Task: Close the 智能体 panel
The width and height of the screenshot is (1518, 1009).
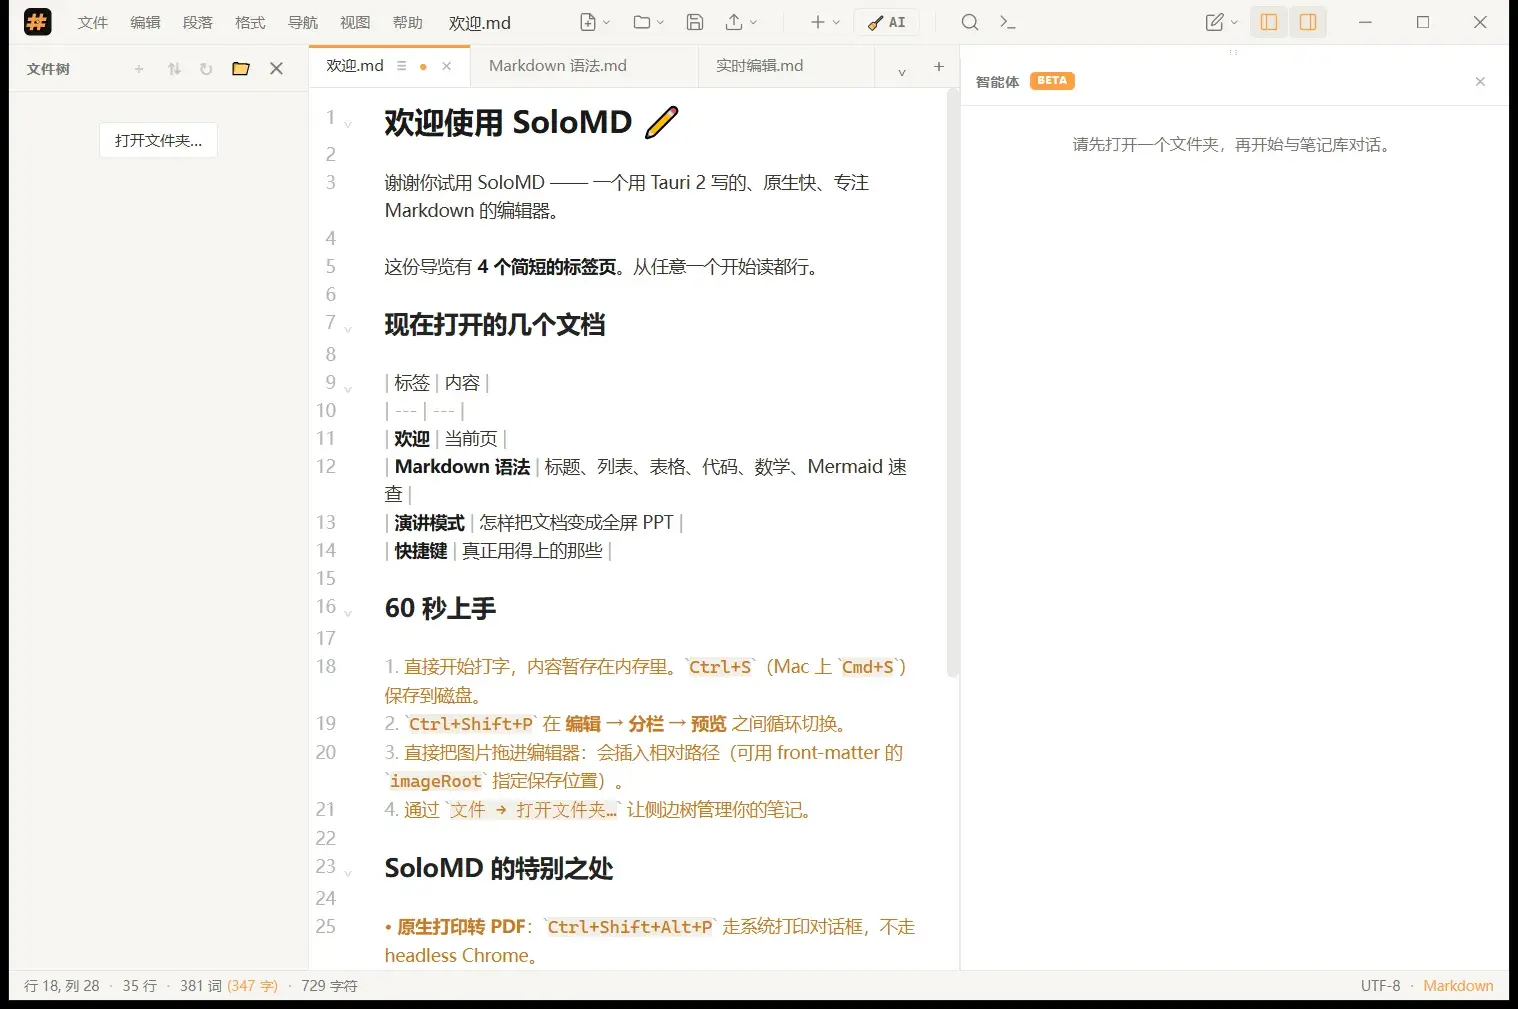Action: (x=1480, y=82)
